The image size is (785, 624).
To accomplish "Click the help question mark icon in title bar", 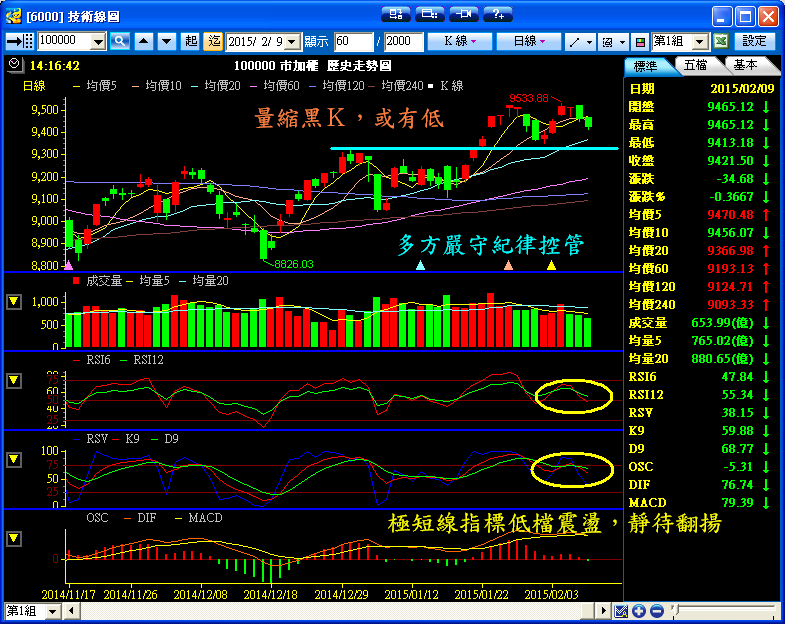I will pyautogui.click(x=497, y=14).
